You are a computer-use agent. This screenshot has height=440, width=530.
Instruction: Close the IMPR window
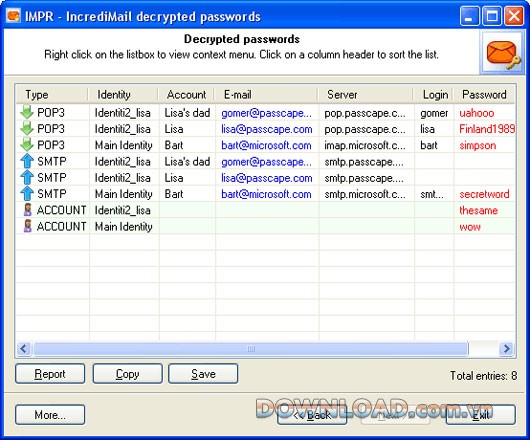[x=514, y=16]
